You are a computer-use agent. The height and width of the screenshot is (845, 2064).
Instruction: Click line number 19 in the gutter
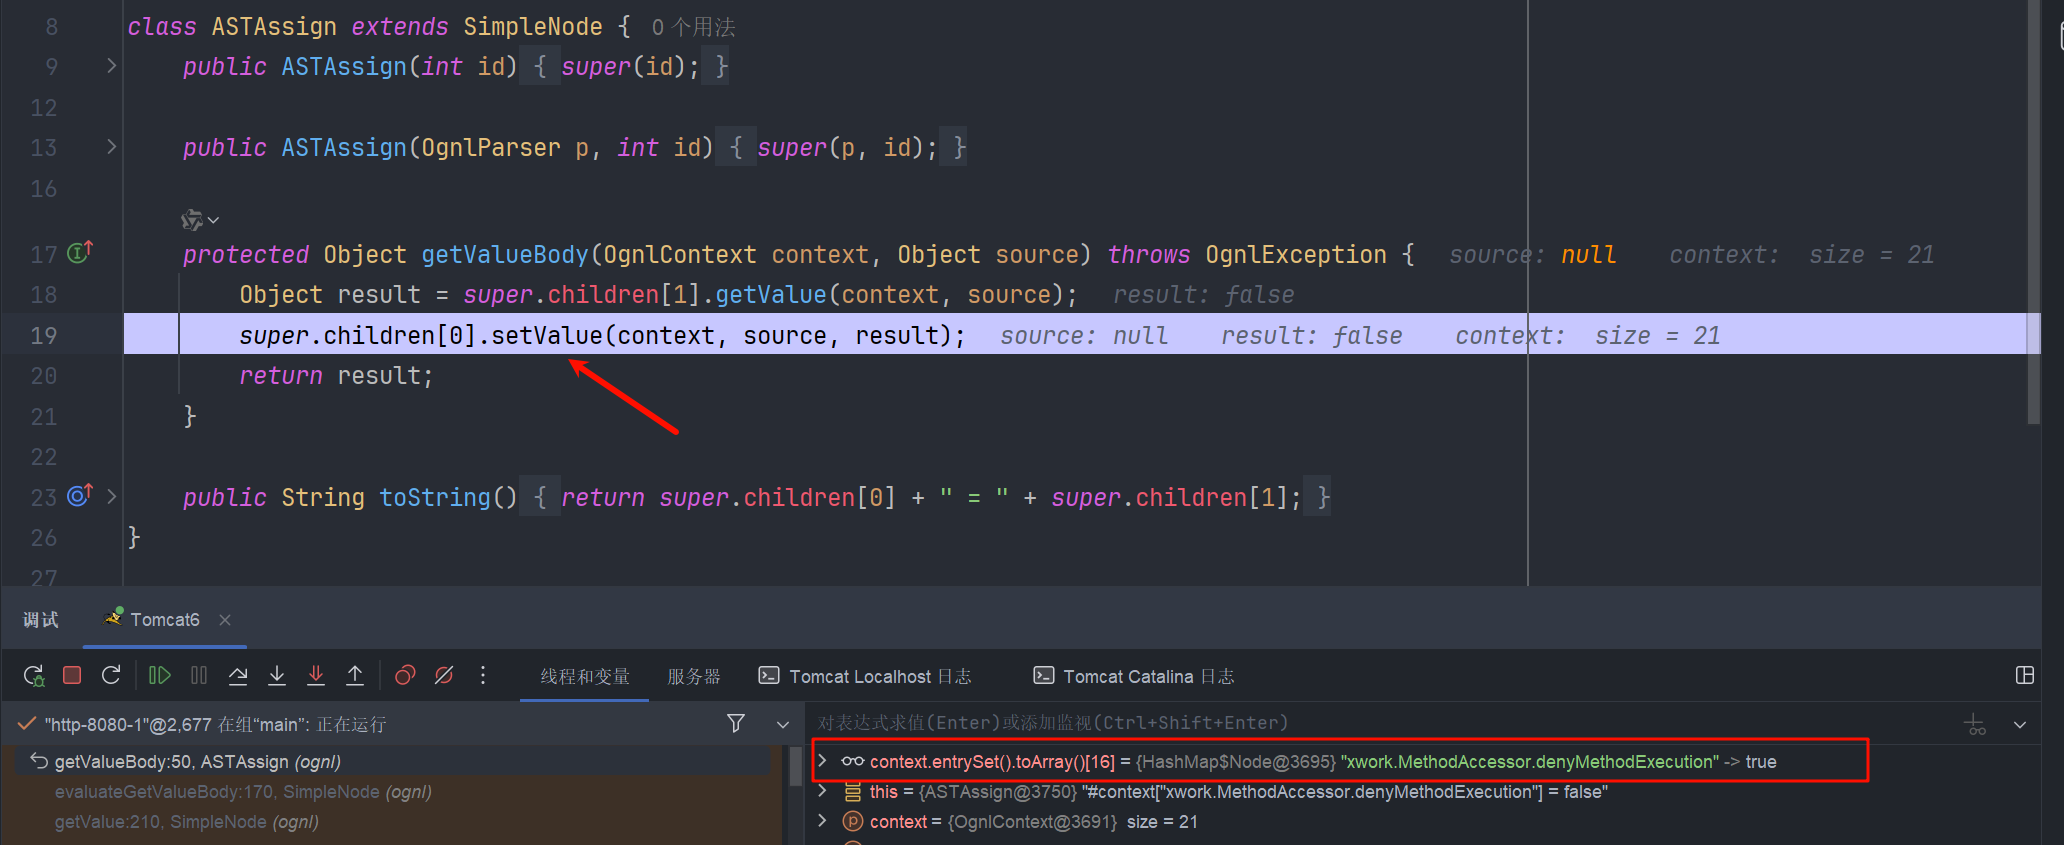click(x=44, y=335)
